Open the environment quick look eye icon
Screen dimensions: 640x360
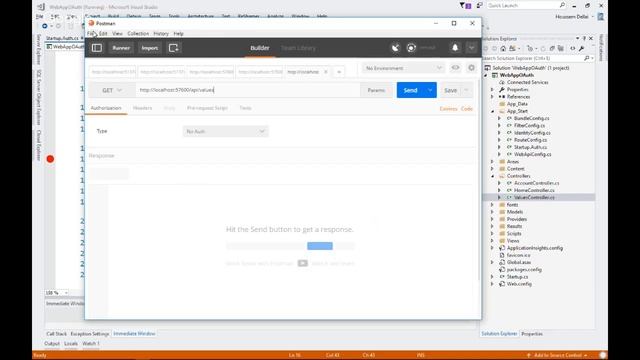coord(455,68)
